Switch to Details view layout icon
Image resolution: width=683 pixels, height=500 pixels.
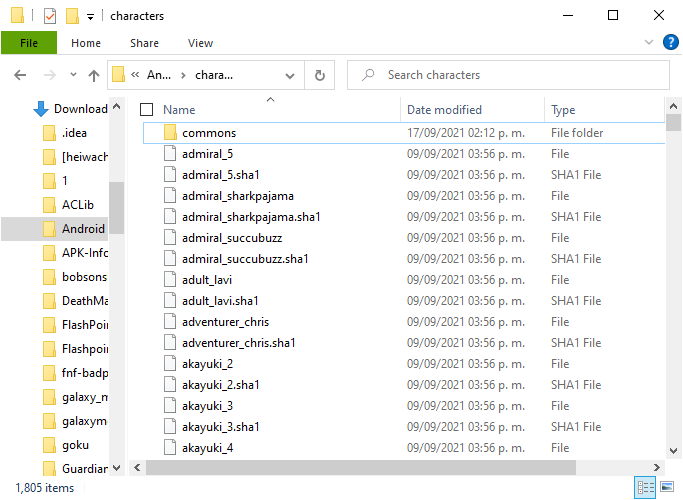pos(646,487)
